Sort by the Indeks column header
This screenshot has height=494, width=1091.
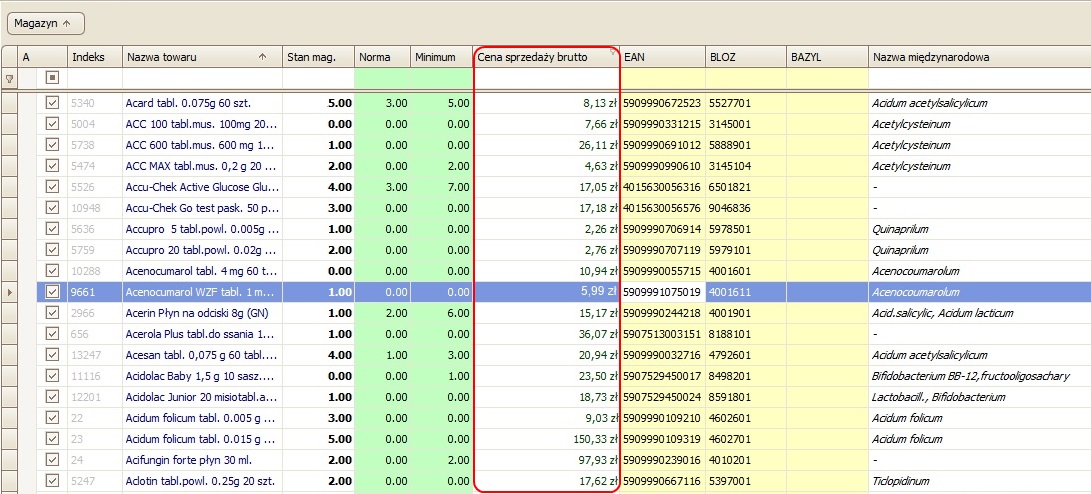coord(94,58)
